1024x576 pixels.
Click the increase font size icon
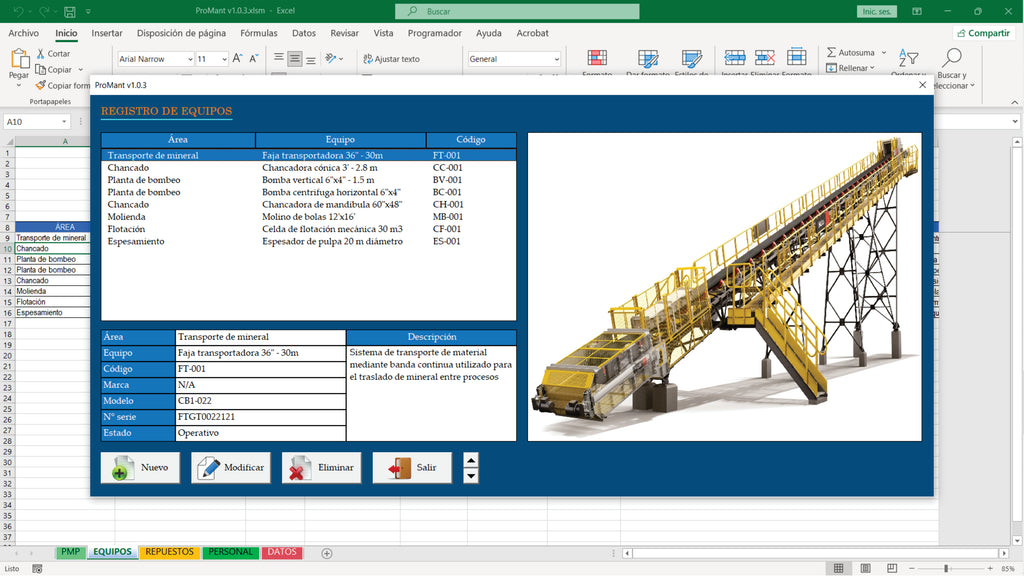(238, 58)
